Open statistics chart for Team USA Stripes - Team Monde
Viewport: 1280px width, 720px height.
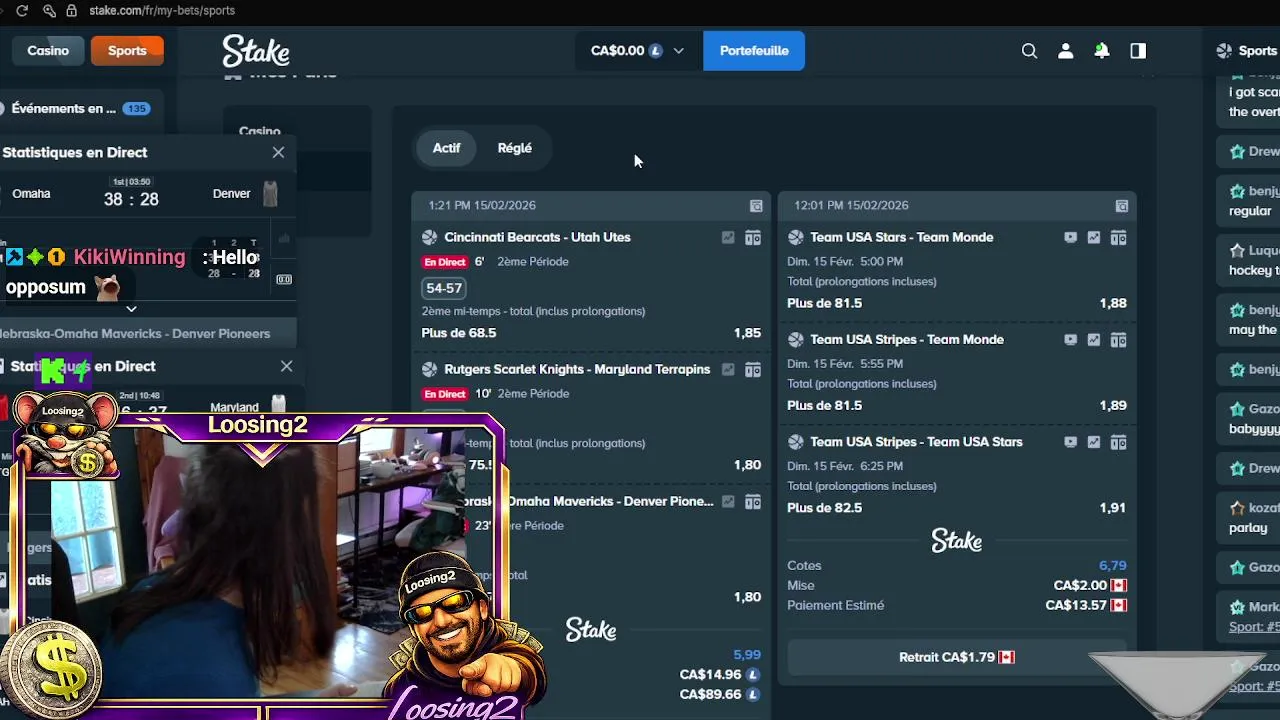1094,339
